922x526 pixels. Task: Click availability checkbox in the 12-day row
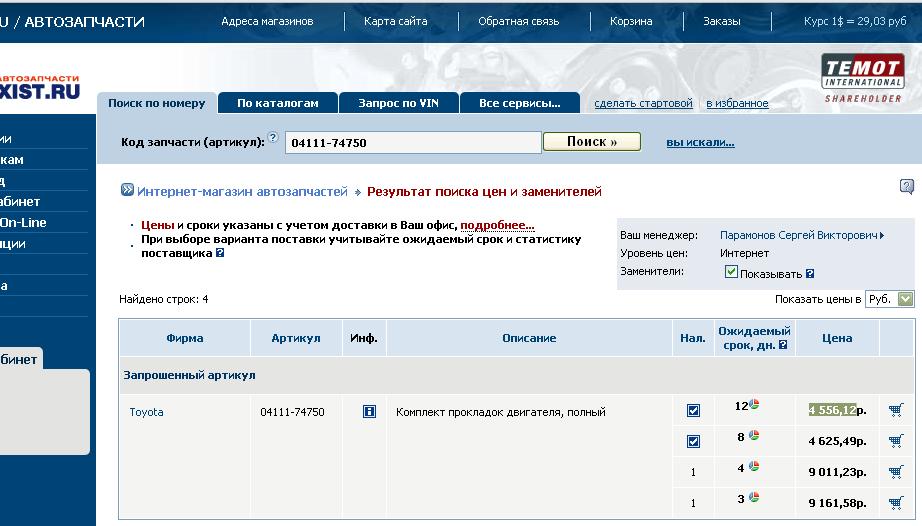[x=693, y=410]
